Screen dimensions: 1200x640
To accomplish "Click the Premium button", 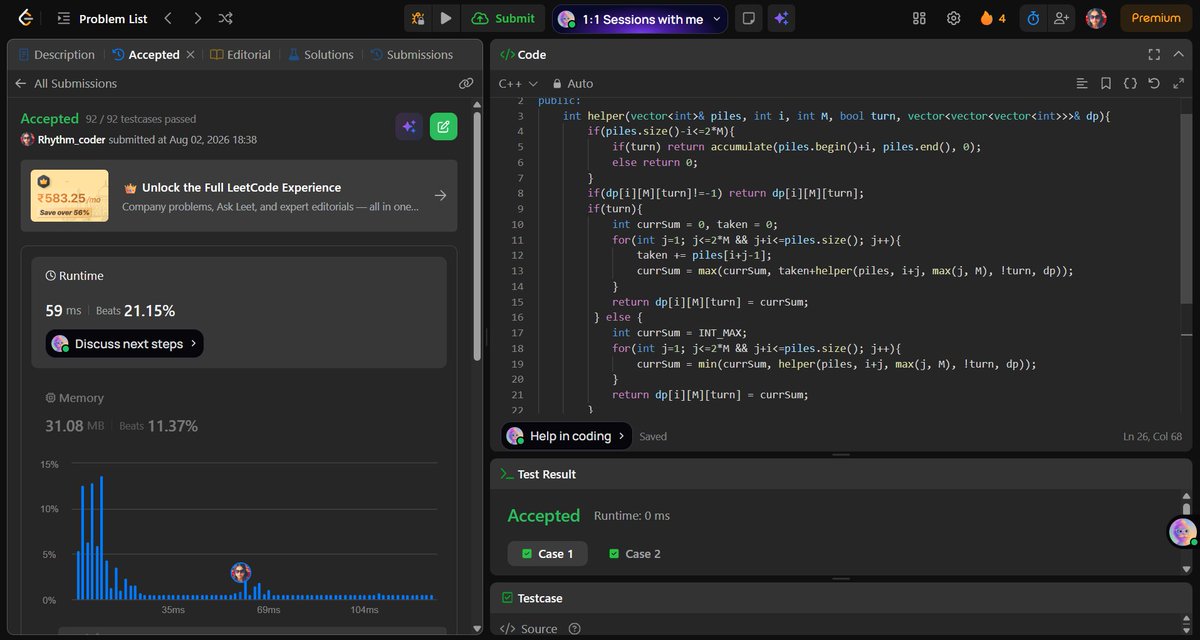I will click(x=1156, y=18).
